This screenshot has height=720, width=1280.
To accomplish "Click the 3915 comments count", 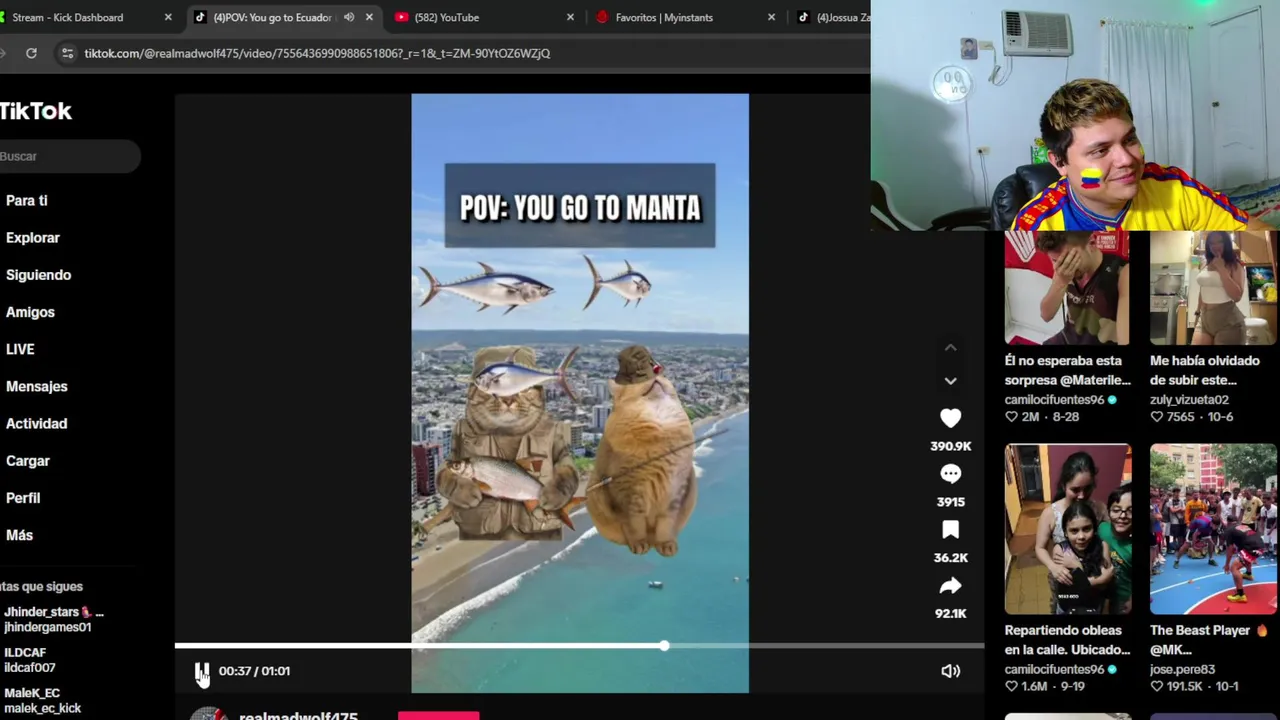I will coord(950,502).
